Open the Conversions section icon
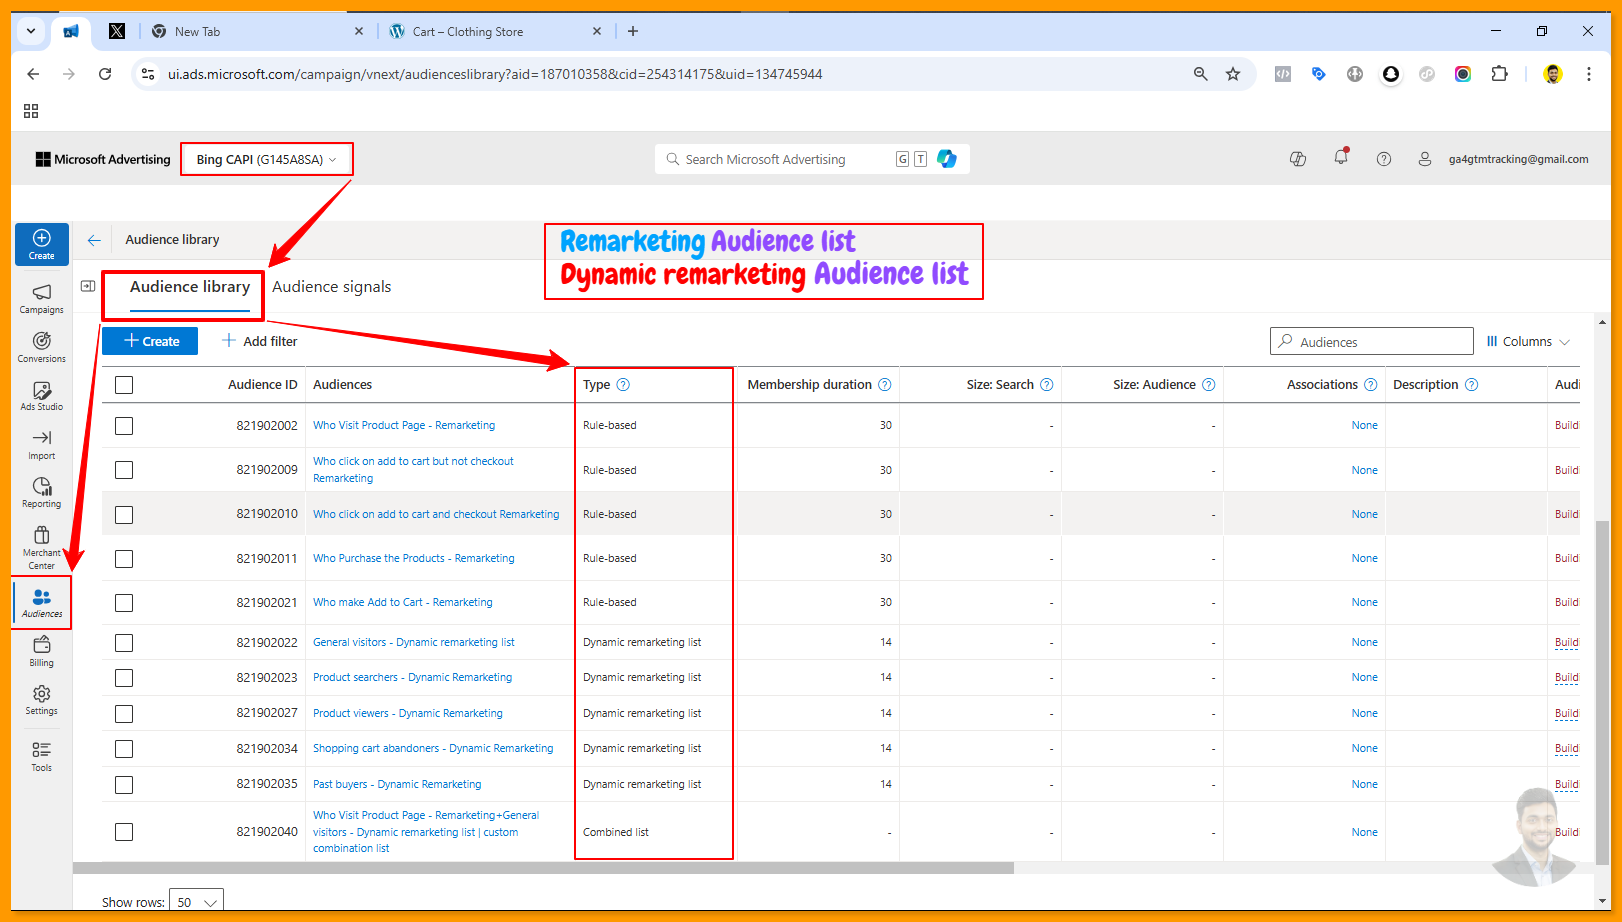 coord(41,346)
